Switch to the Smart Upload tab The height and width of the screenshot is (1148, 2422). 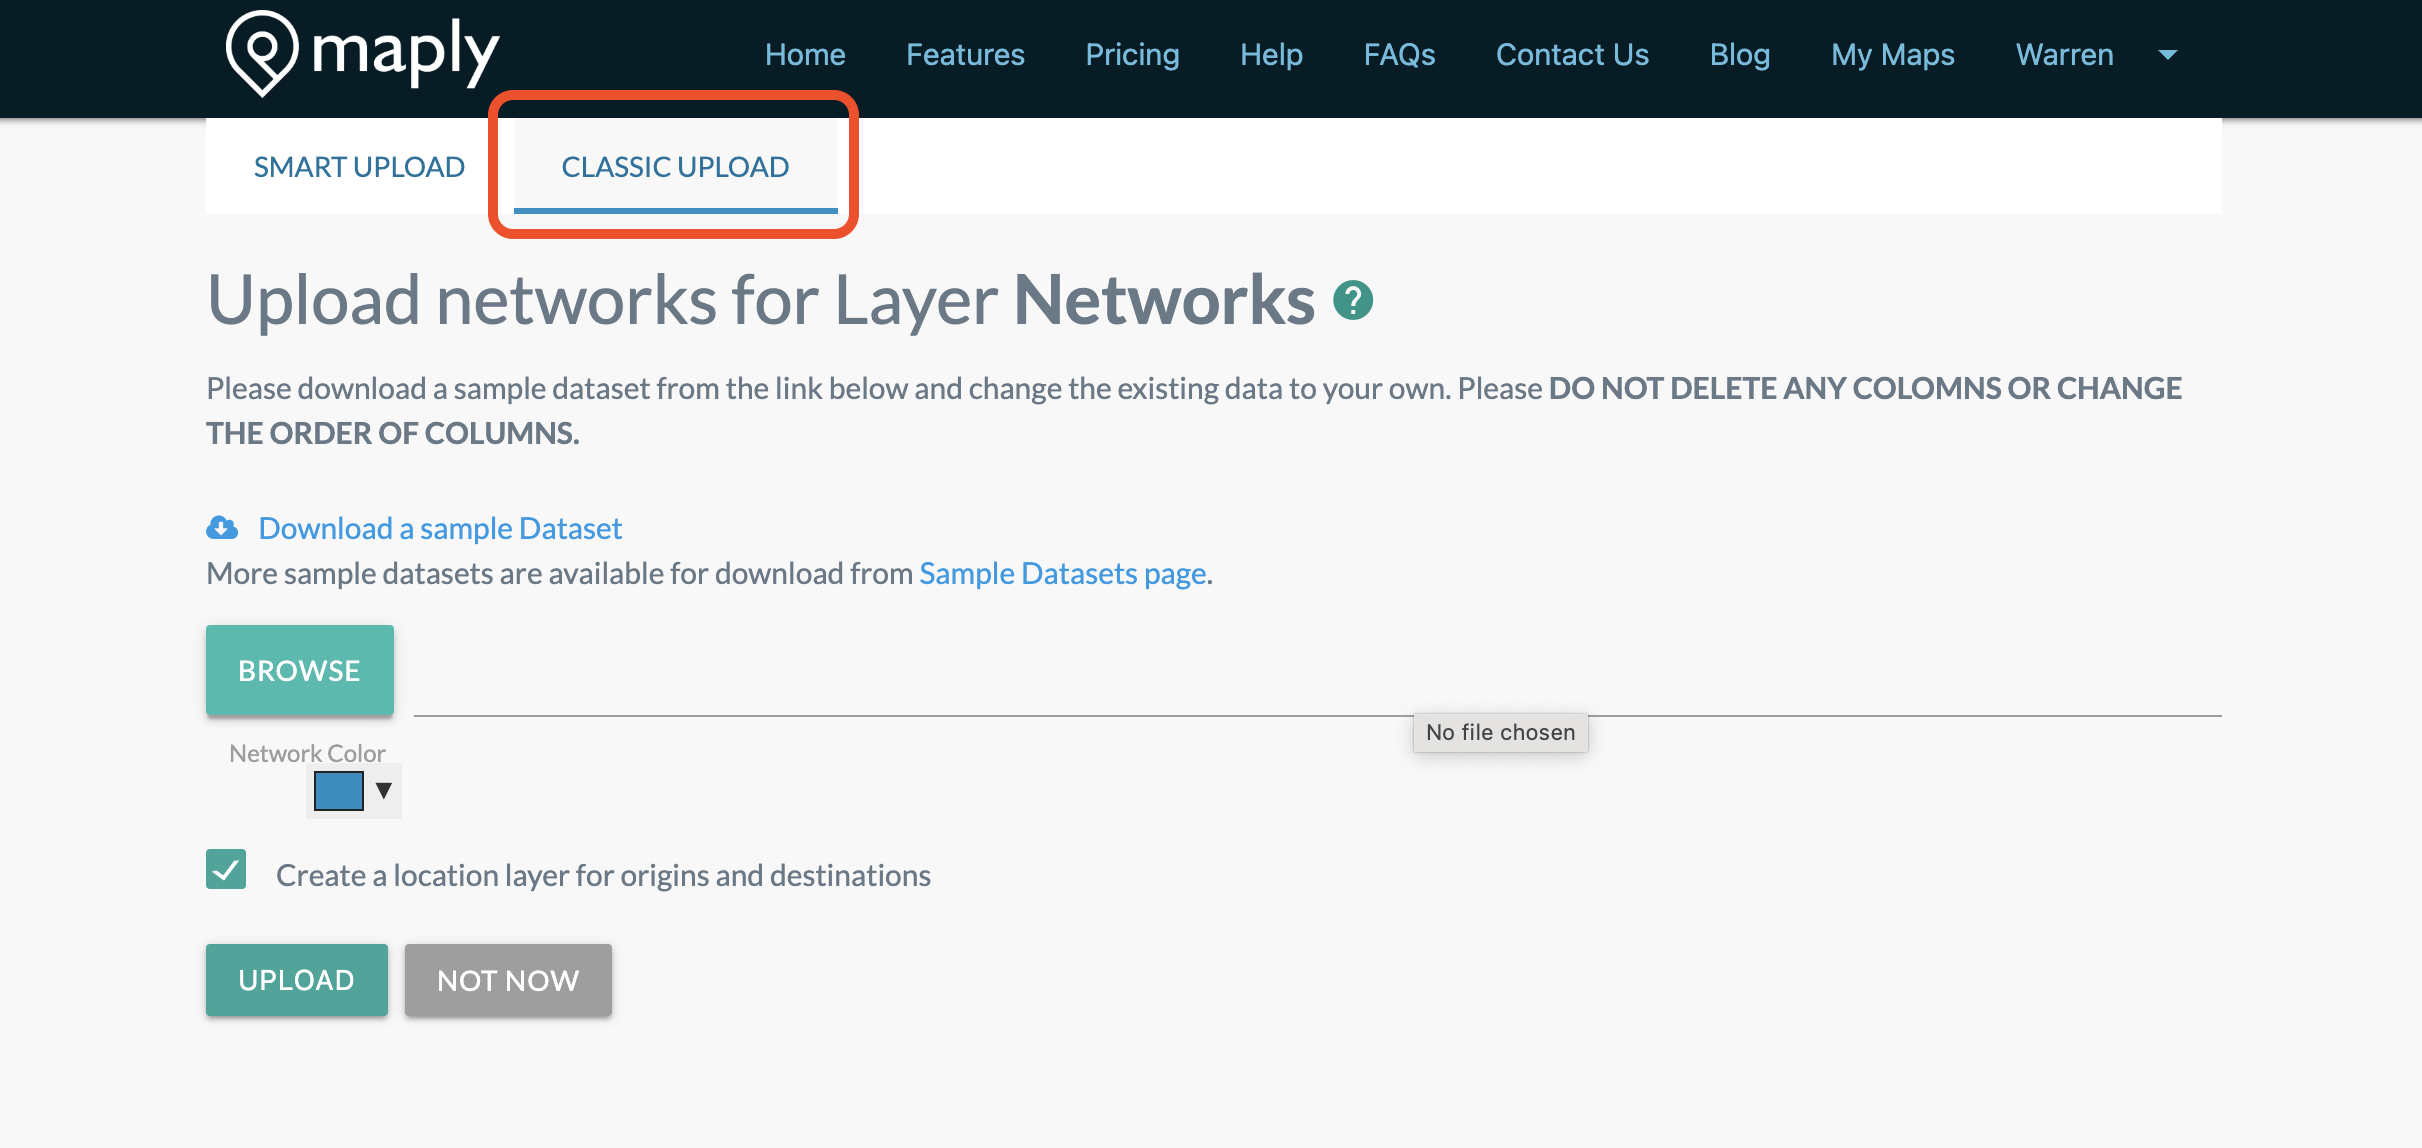[359, 167]
